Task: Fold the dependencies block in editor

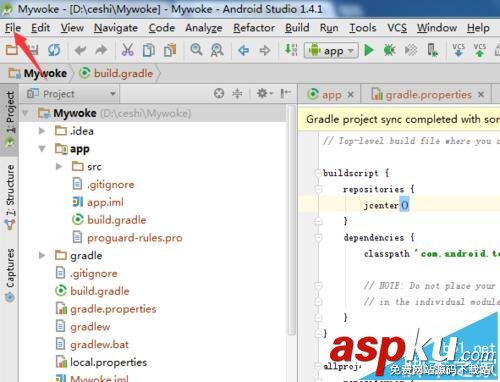Action: (x=318, y=237)
